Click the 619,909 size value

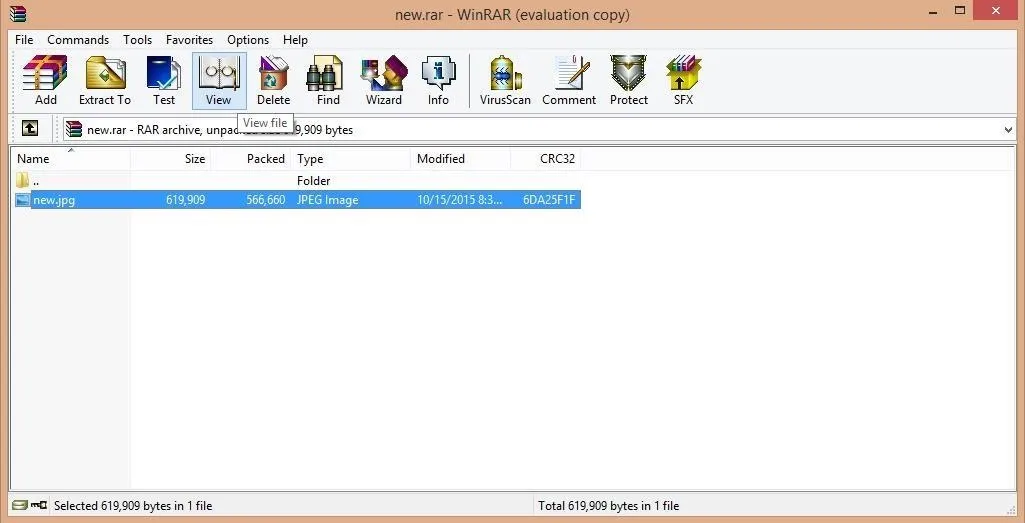coord(185,200)
